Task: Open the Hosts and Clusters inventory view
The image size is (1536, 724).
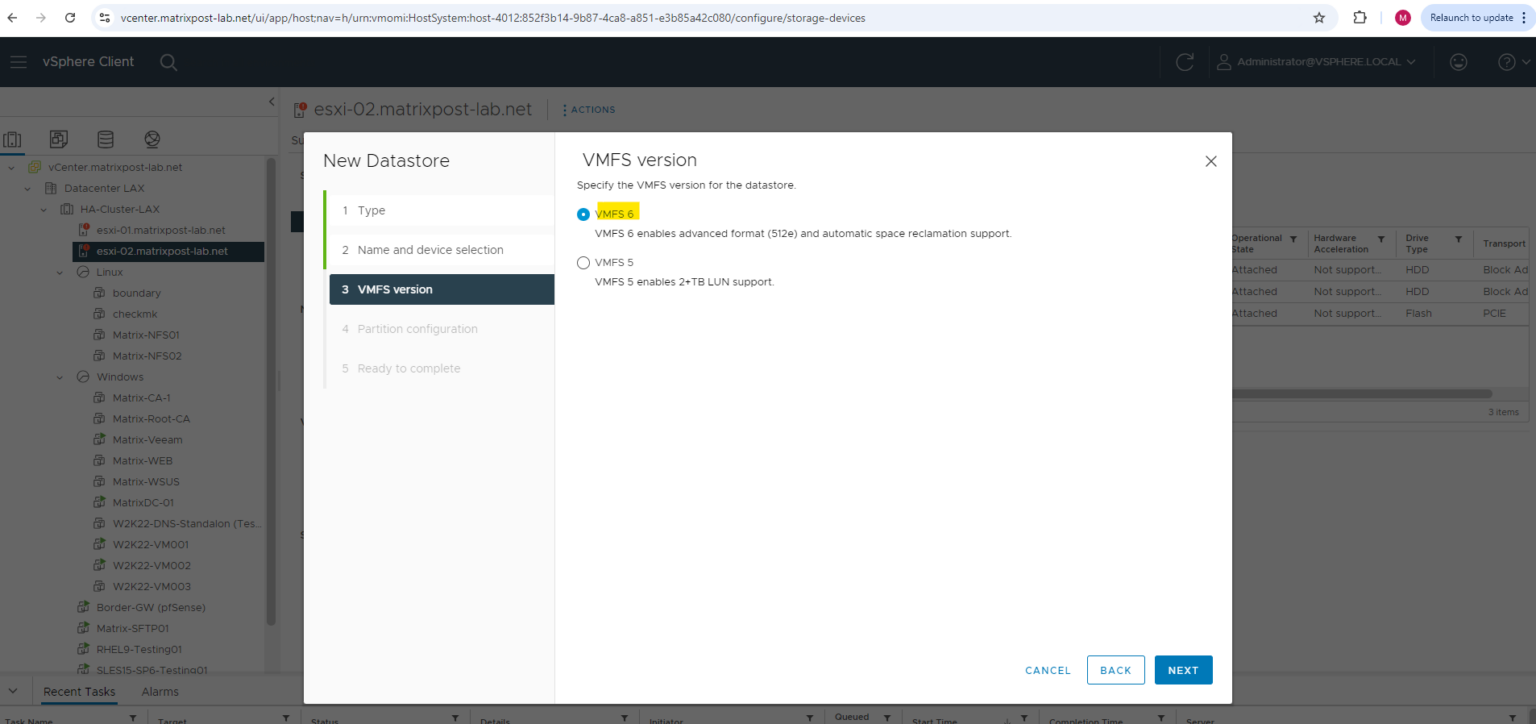Action: (x=13, y=139)
